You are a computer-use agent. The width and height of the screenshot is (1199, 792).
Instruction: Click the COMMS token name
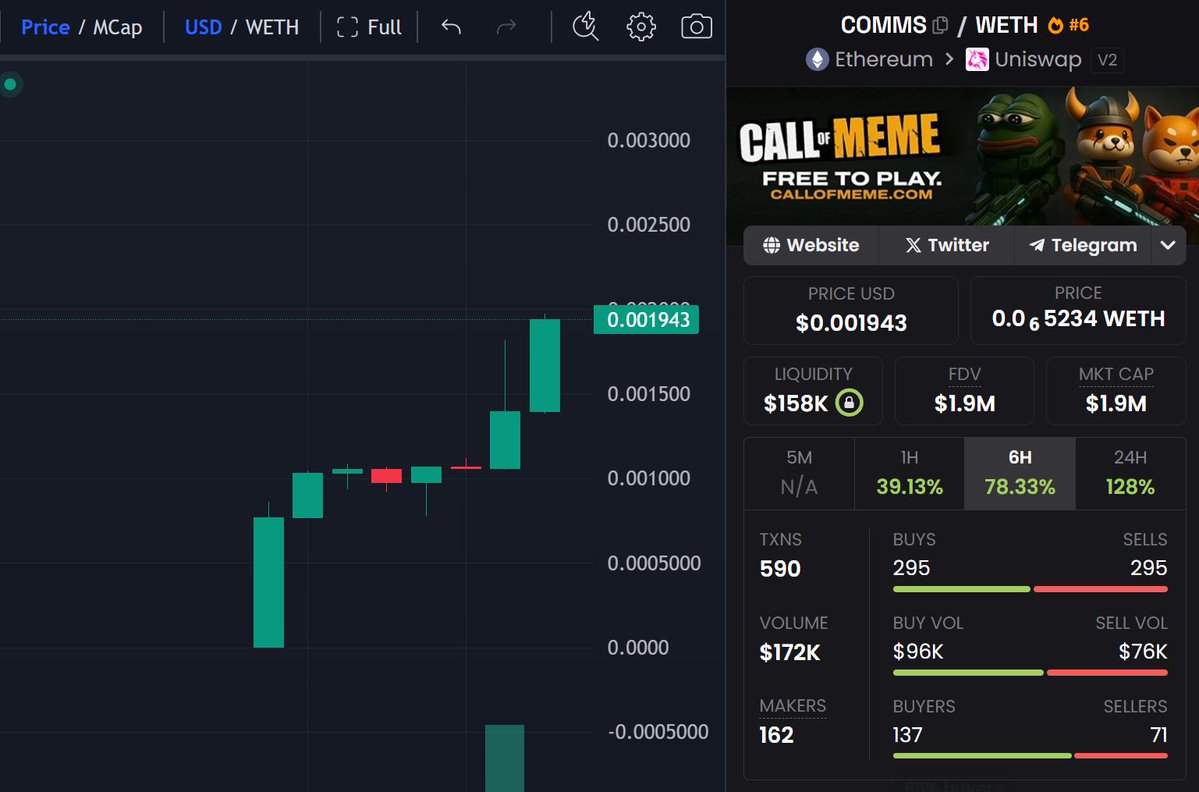[883, 25]
